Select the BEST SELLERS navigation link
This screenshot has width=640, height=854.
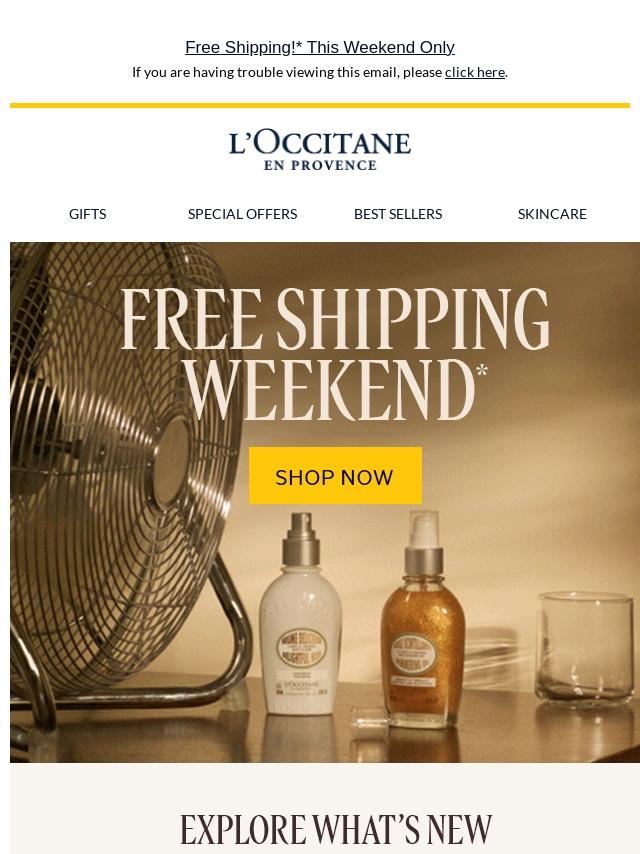click(398, 214)
